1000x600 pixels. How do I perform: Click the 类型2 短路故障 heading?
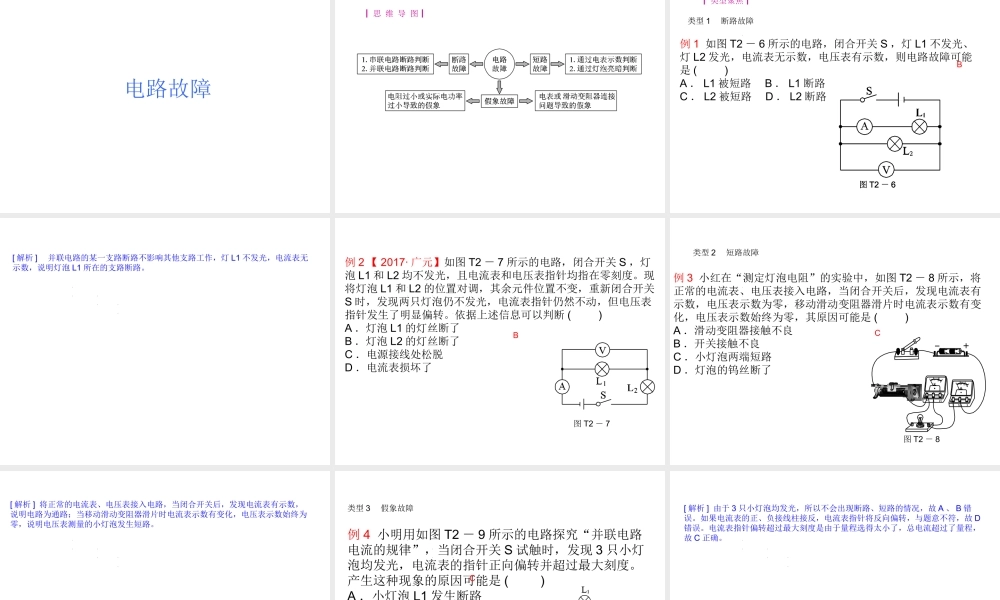(x=726, y=252)
